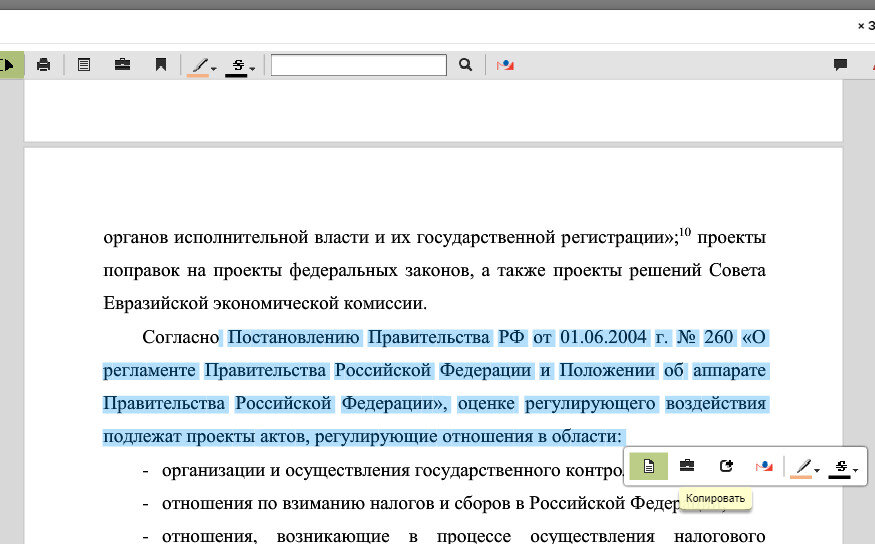Screen dimensions: 875x544
Task: Click the search input field
Action: [359, 65]
